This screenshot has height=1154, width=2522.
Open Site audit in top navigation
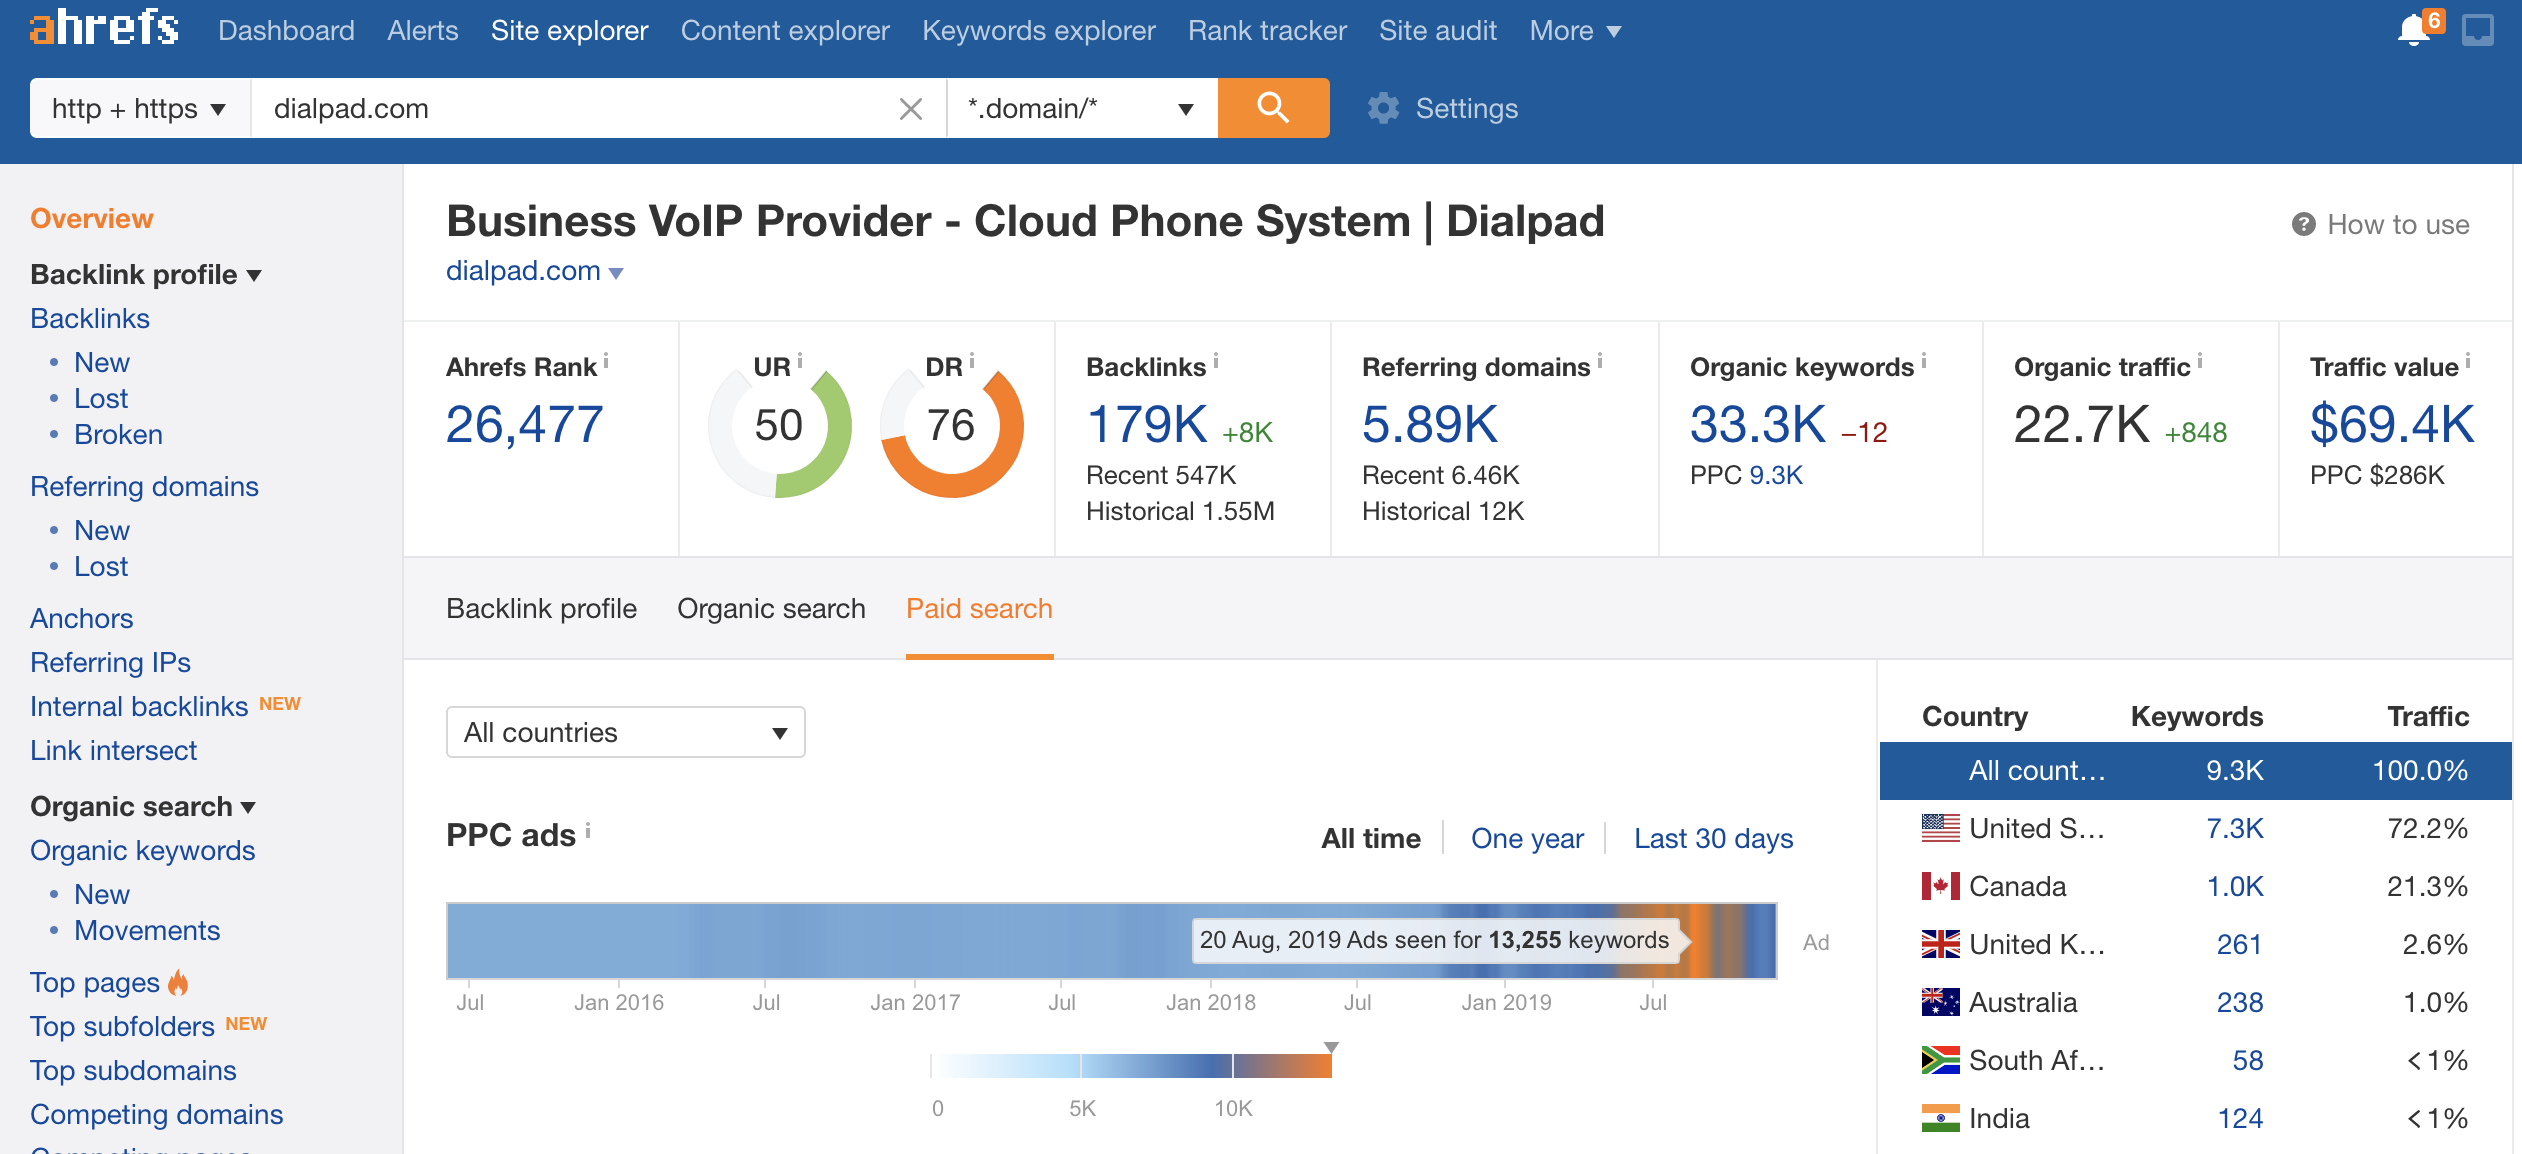(x=1437, y=31)
